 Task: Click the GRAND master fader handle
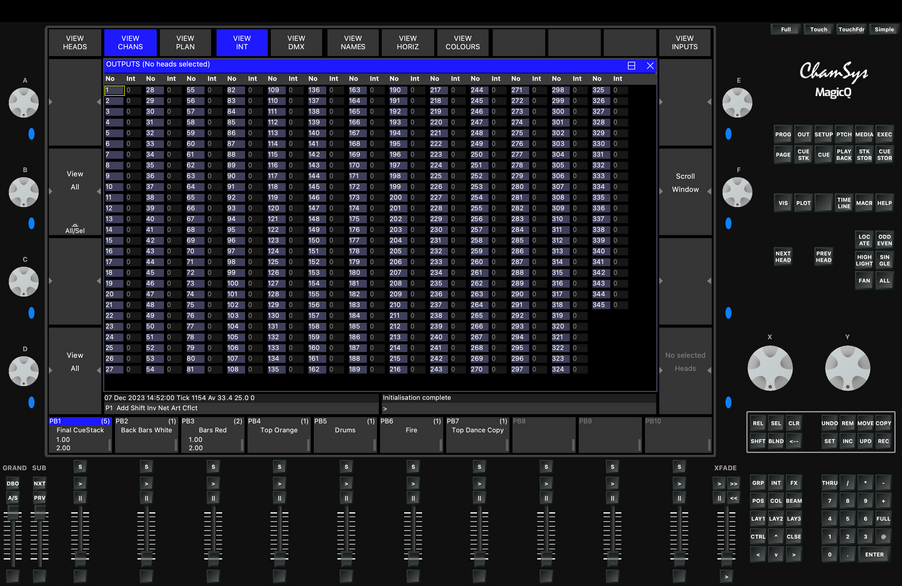point(13,514)
